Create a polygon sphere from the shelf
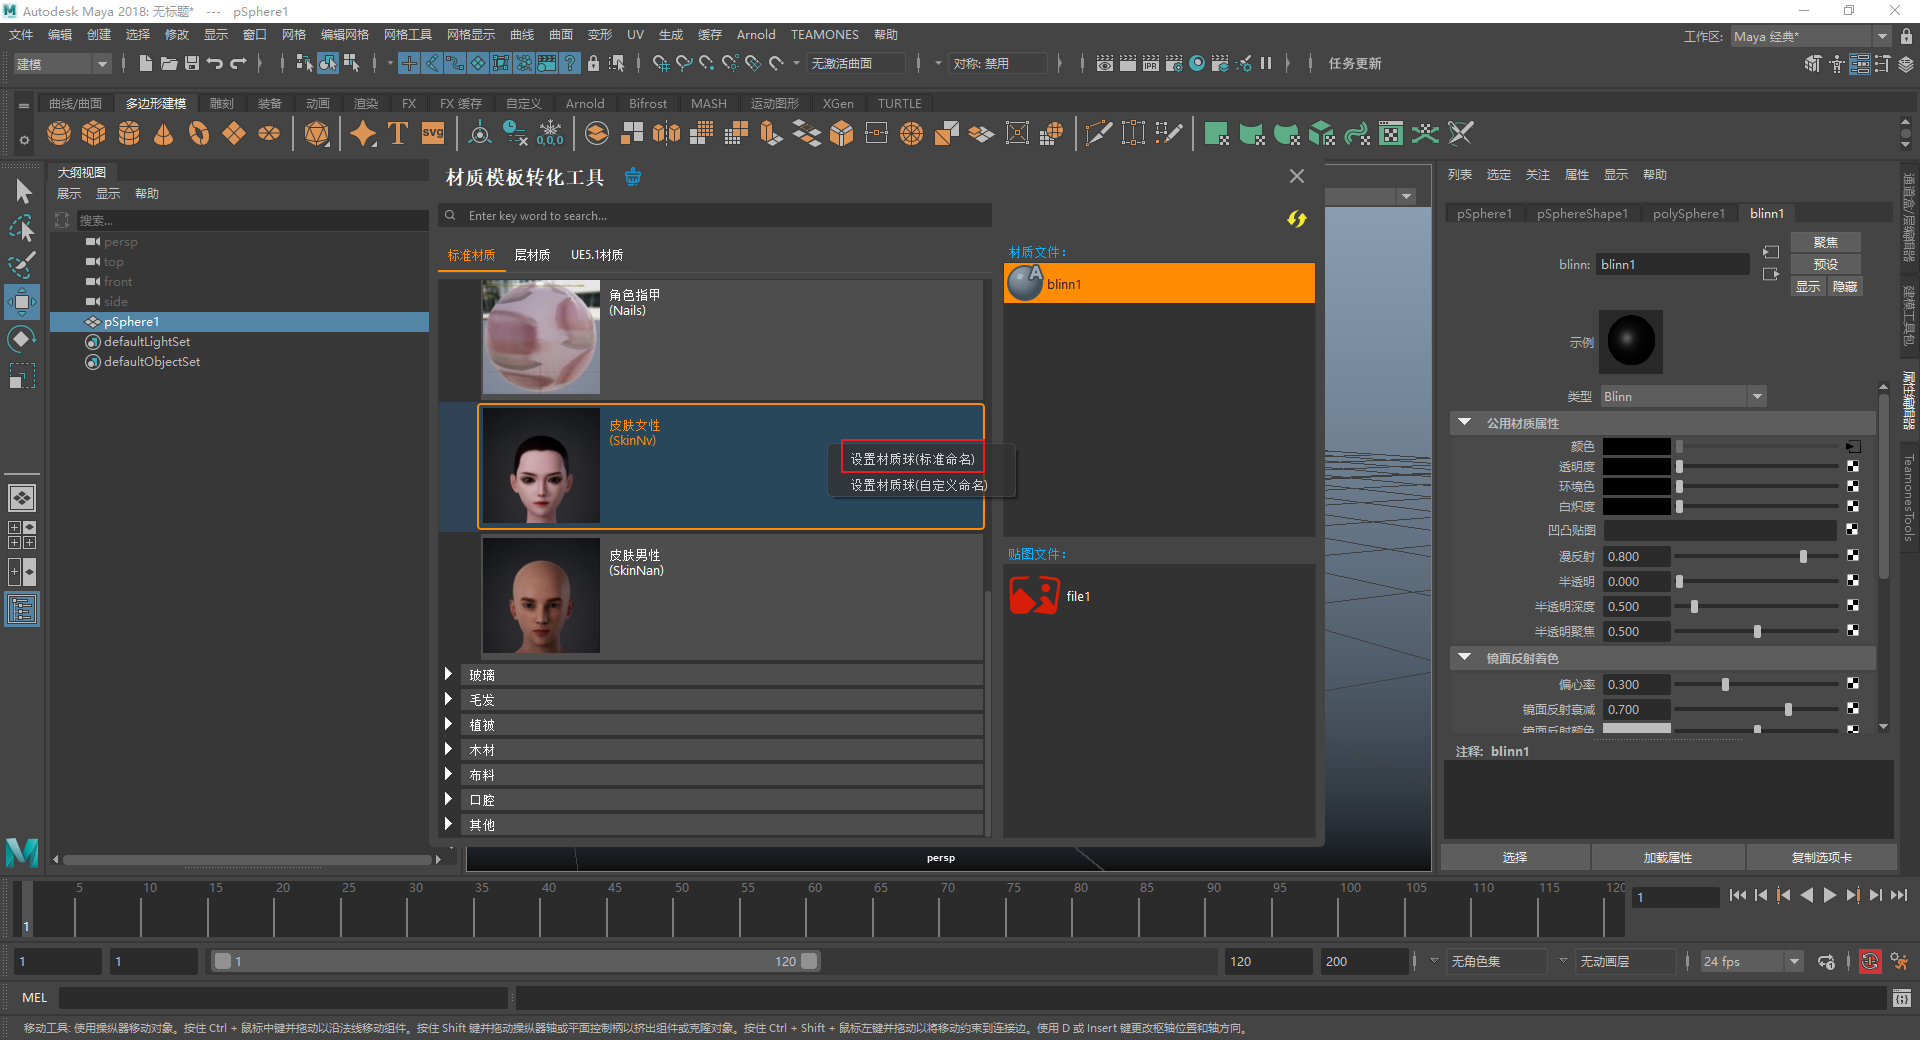The image size is (1920, 1040). click(59, 133)
